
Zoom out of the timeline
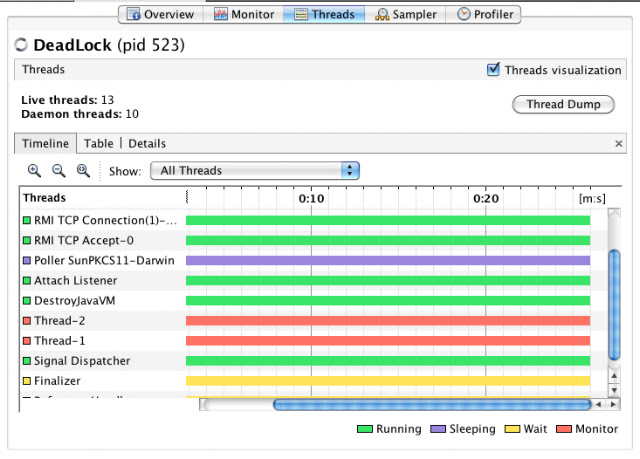click(x=59, y=171)
